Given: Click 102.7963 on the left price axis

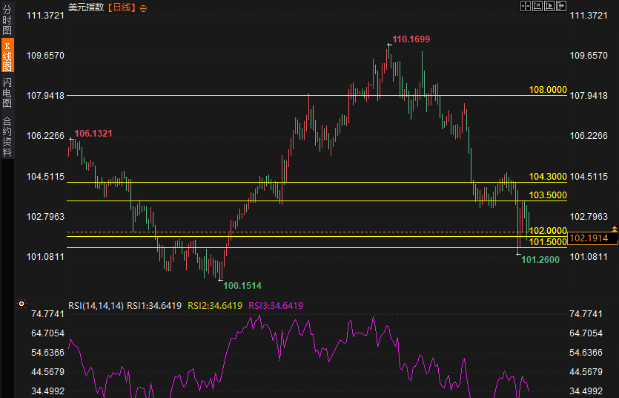Looking at the screenshot, I should (45, 217).
